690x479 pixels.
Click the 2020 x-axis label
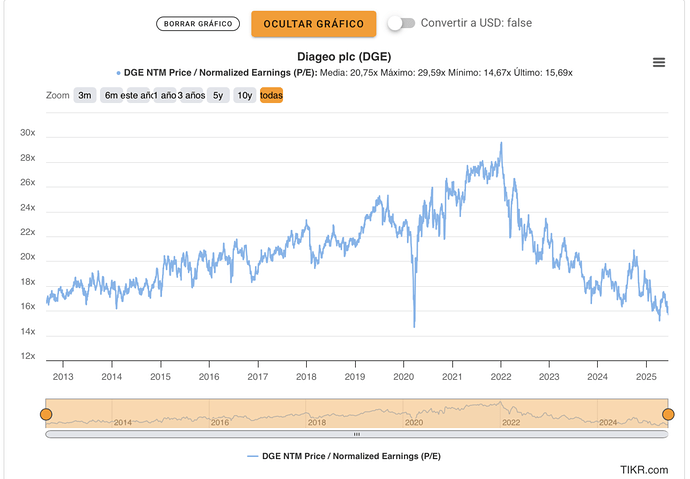[404, 377]
